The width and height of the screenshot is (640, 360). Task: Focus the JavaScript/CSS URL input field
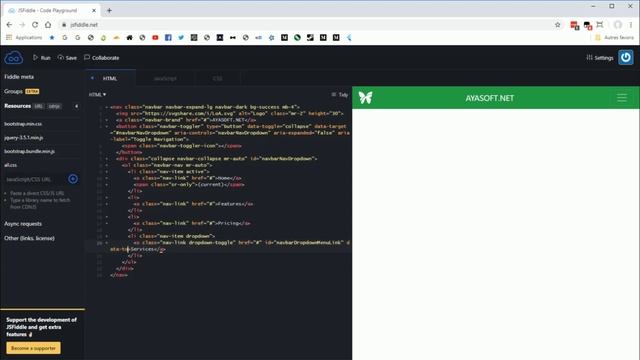[34, 179]
